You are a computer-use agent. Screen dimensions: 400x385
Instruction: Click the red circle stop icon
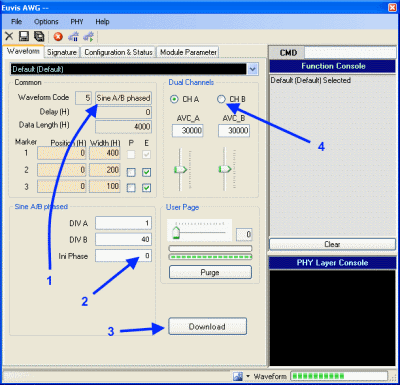coord(58,37)
